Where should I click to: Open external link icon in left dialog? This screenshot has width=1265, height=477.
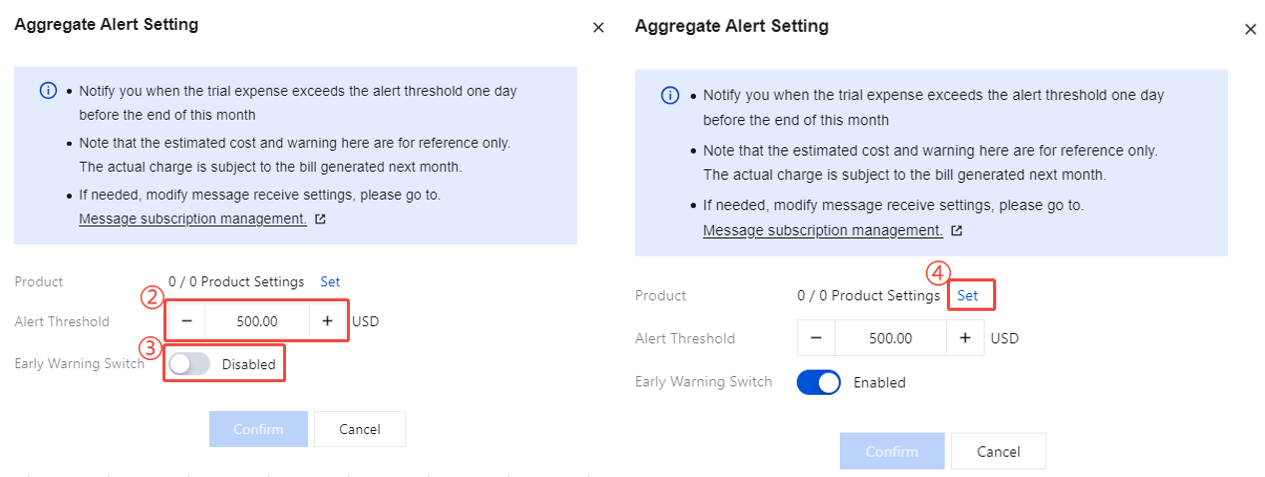click(320, 219)
